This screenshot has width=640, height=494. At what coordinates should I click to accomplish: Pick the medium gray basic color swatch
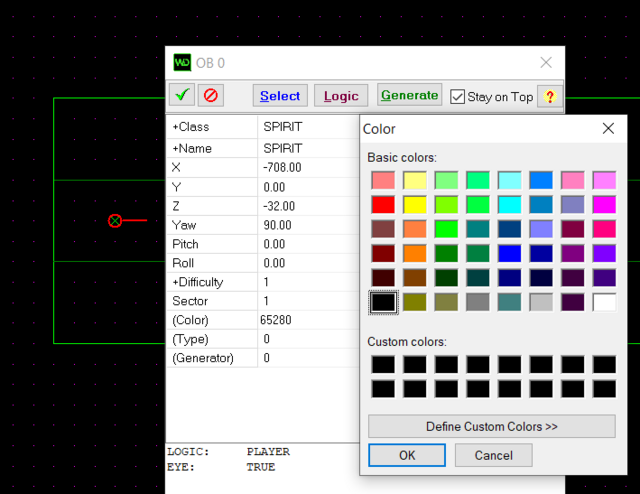pyautogui.click(x=478, y=303)
